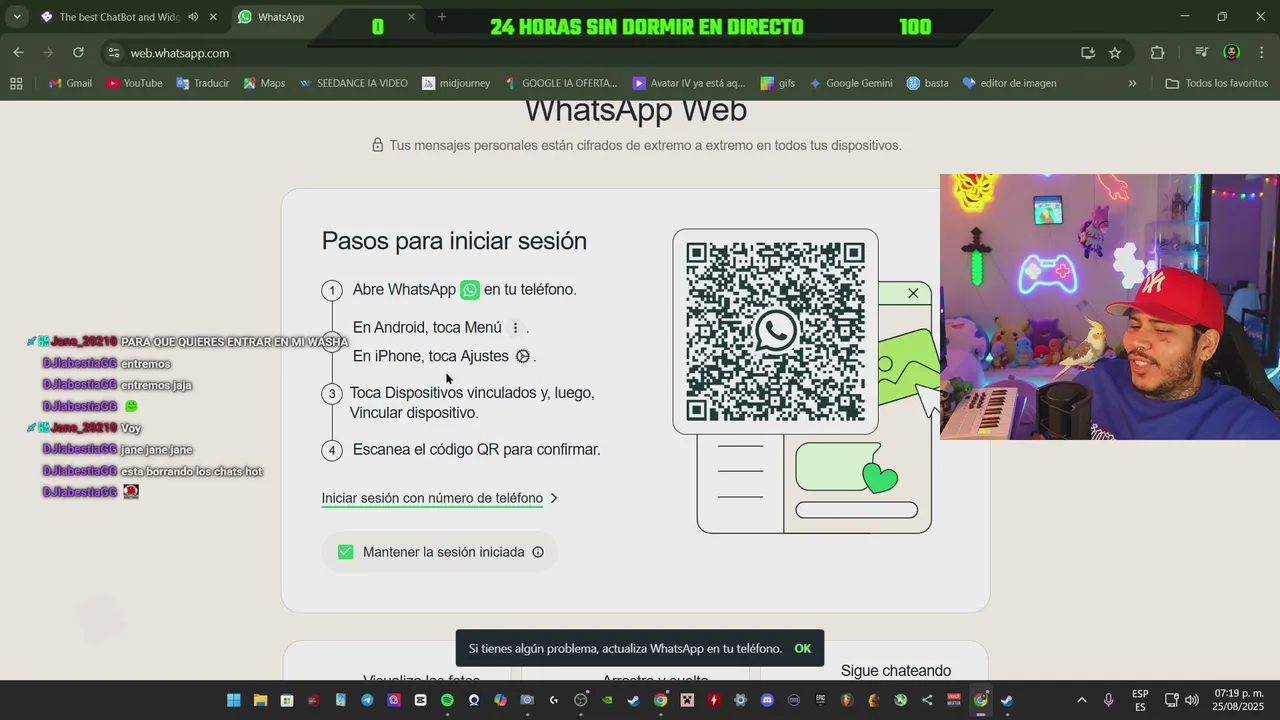Open Spotify from the taskbar
1280x720 pixels.
point(447,700)
